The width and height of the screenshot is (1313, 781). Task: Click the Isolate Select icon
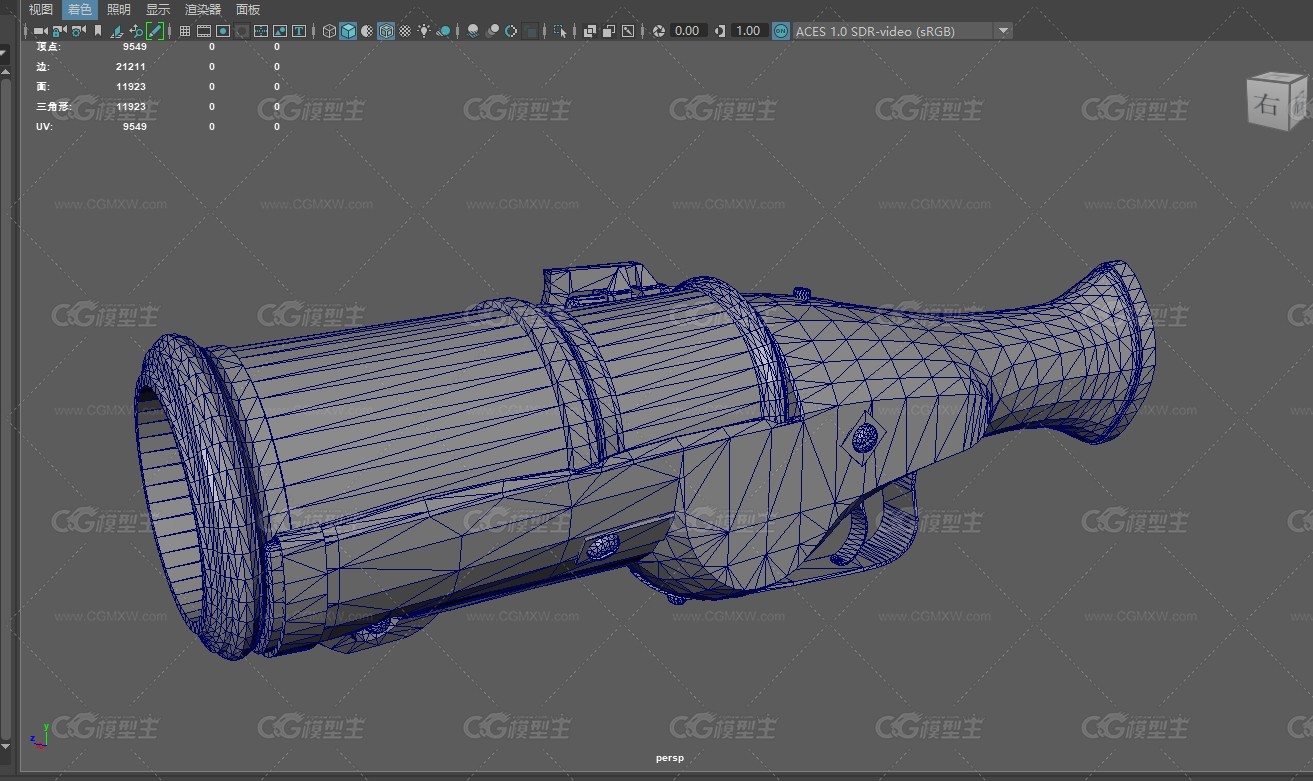(558, 31)
